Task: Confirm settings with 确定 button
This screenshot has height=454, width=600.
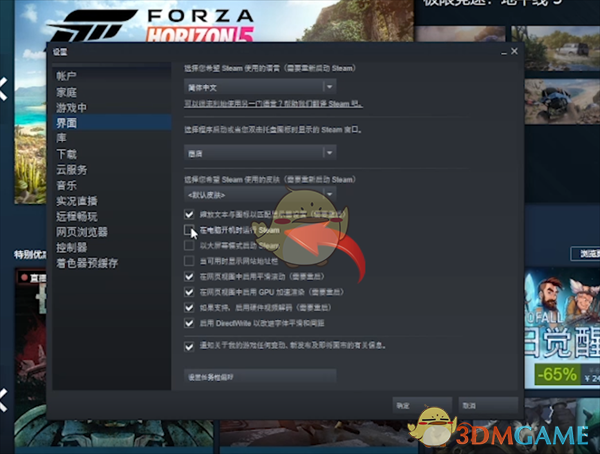Action: click(x=422, y=405)
